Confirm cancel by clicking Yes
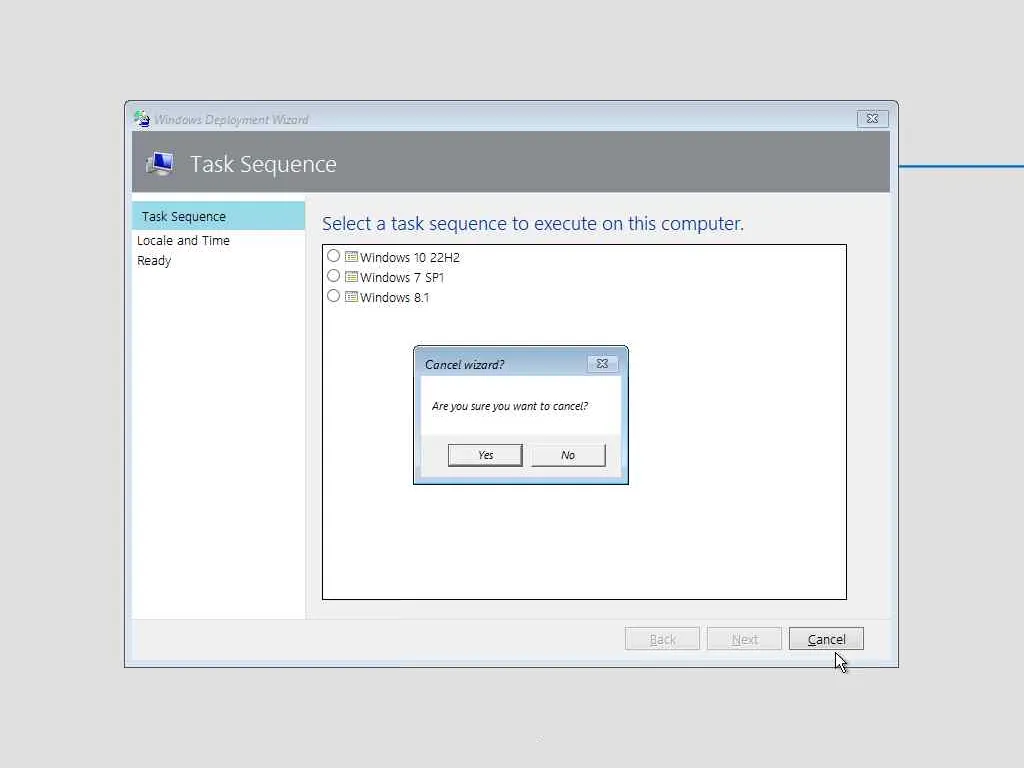This screenshot has height=768, width=1024. tap(485, 455)
